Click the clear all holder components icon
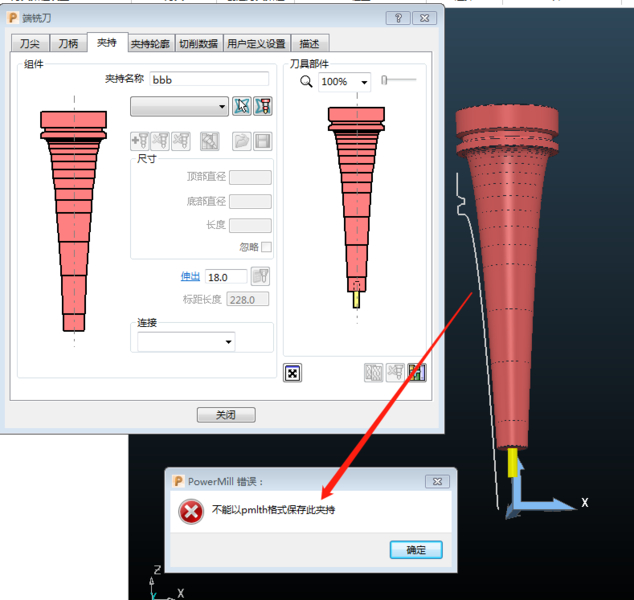The image size is (634, 600). [x=181, y=141]
